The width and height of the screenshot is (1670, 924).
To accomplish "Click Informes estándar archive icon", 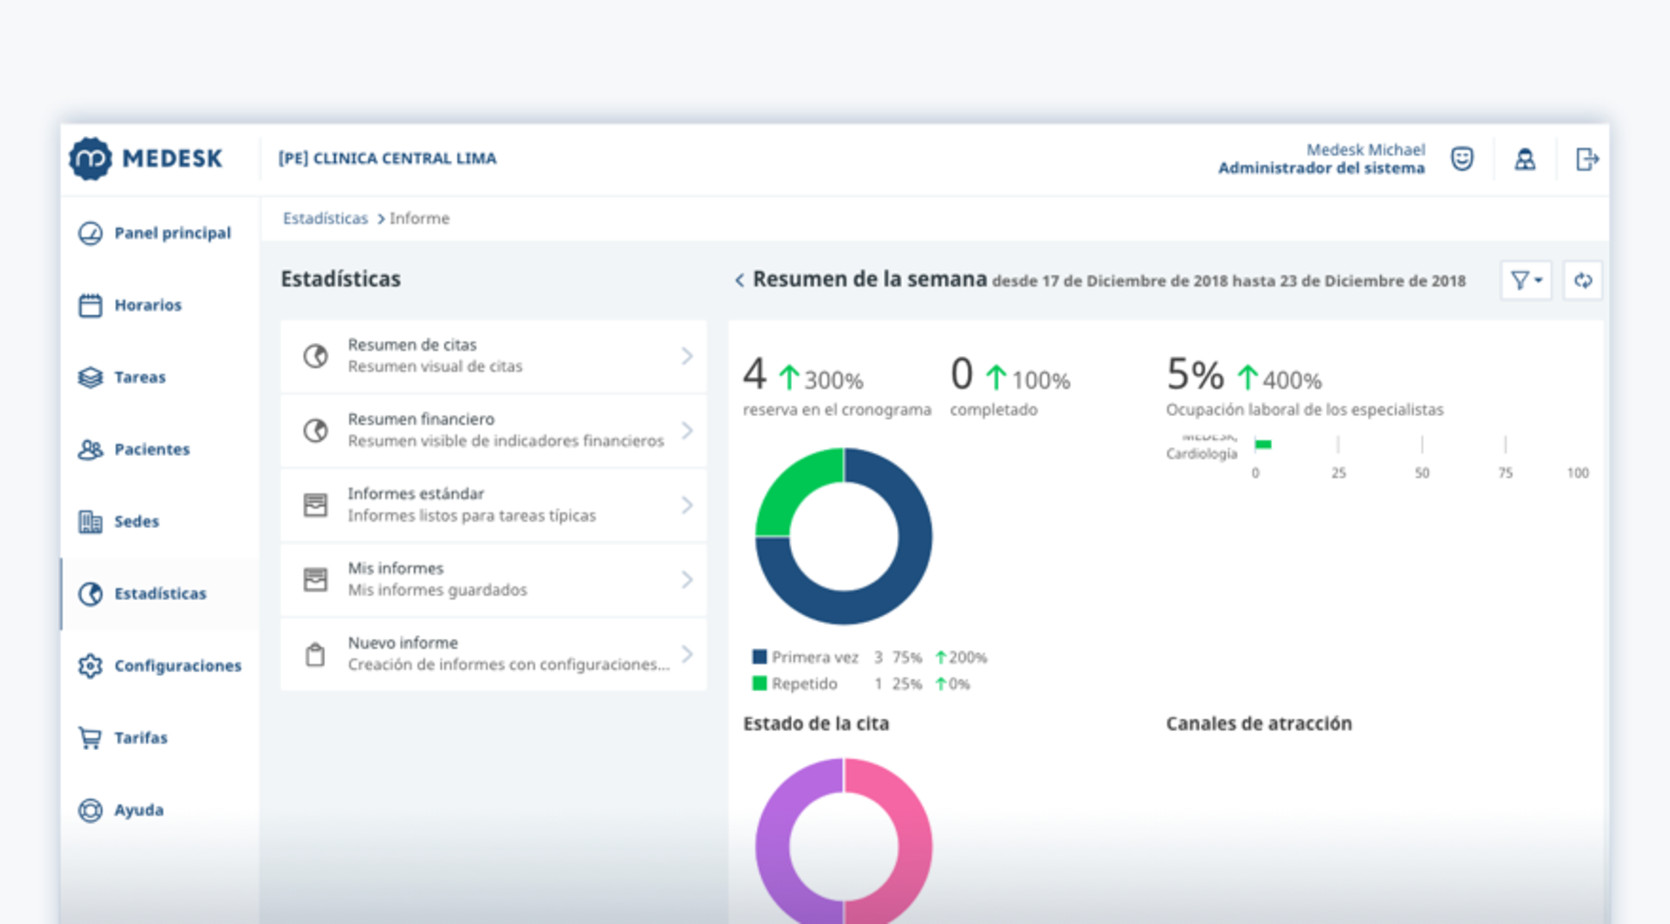I will [316, 505].
